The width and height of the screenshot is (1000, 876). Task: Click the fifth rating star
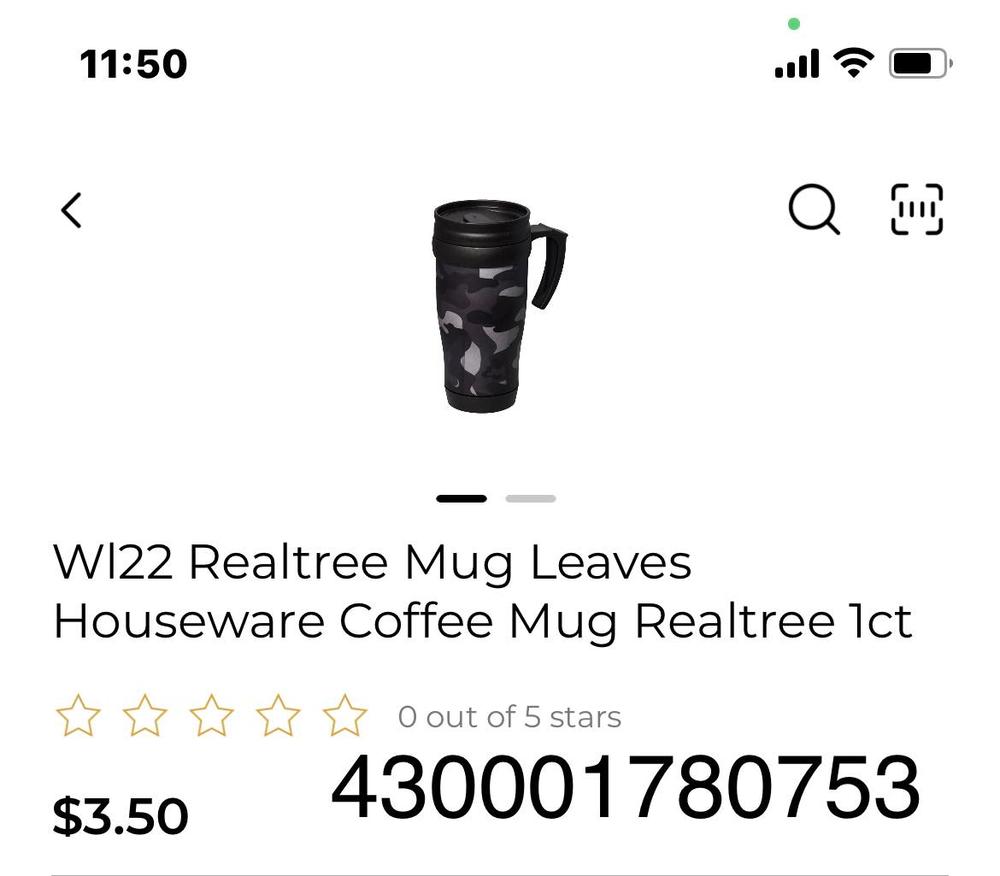coord(345,715)
